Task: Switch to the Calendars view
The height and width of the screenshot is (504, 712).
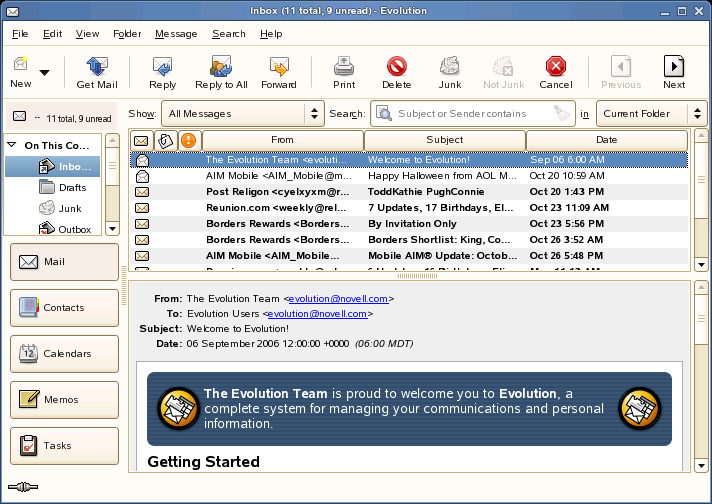Action: coord(64,353)
